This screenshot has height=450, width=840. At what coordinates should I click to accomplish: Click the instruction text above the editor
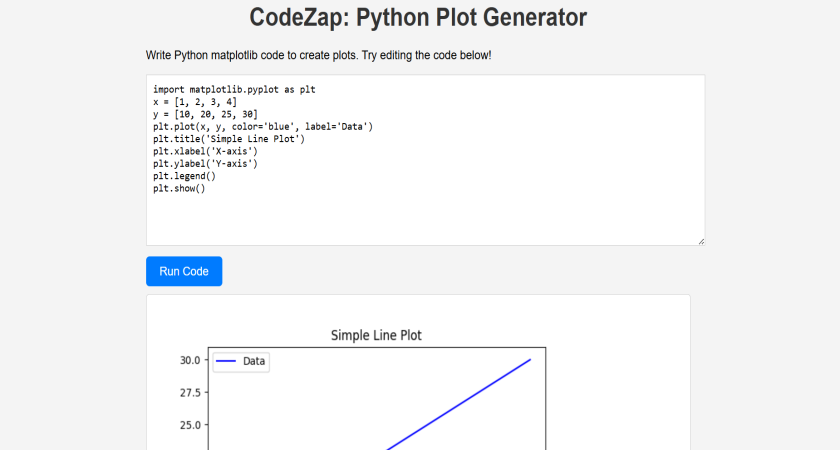pos(318,55)
